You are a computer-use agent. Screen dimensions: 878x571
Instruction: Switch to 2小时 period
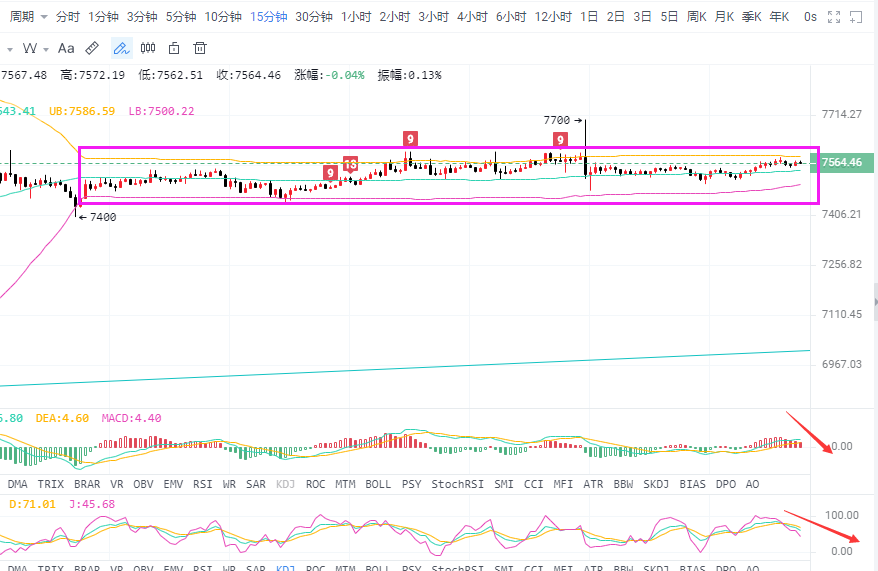pos(395,17)
